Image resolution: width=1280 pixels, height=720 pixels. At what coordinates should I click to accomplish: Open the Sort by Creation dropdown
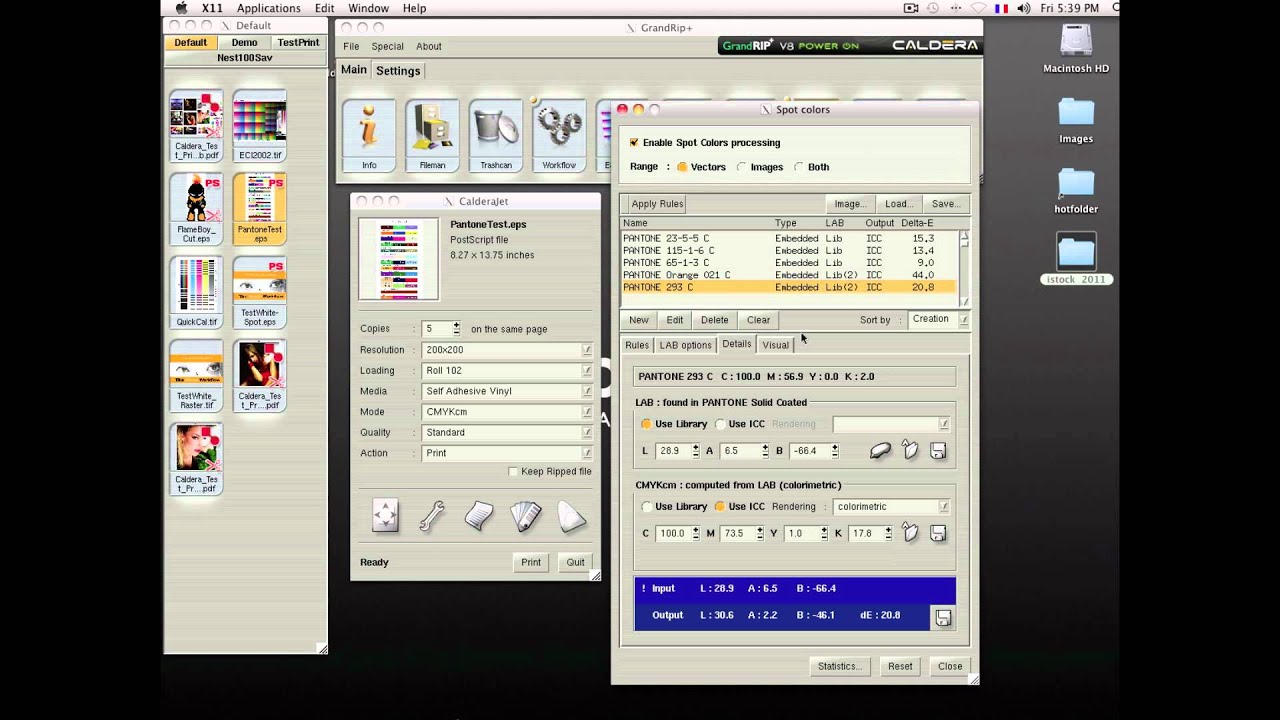coord(938,319)
